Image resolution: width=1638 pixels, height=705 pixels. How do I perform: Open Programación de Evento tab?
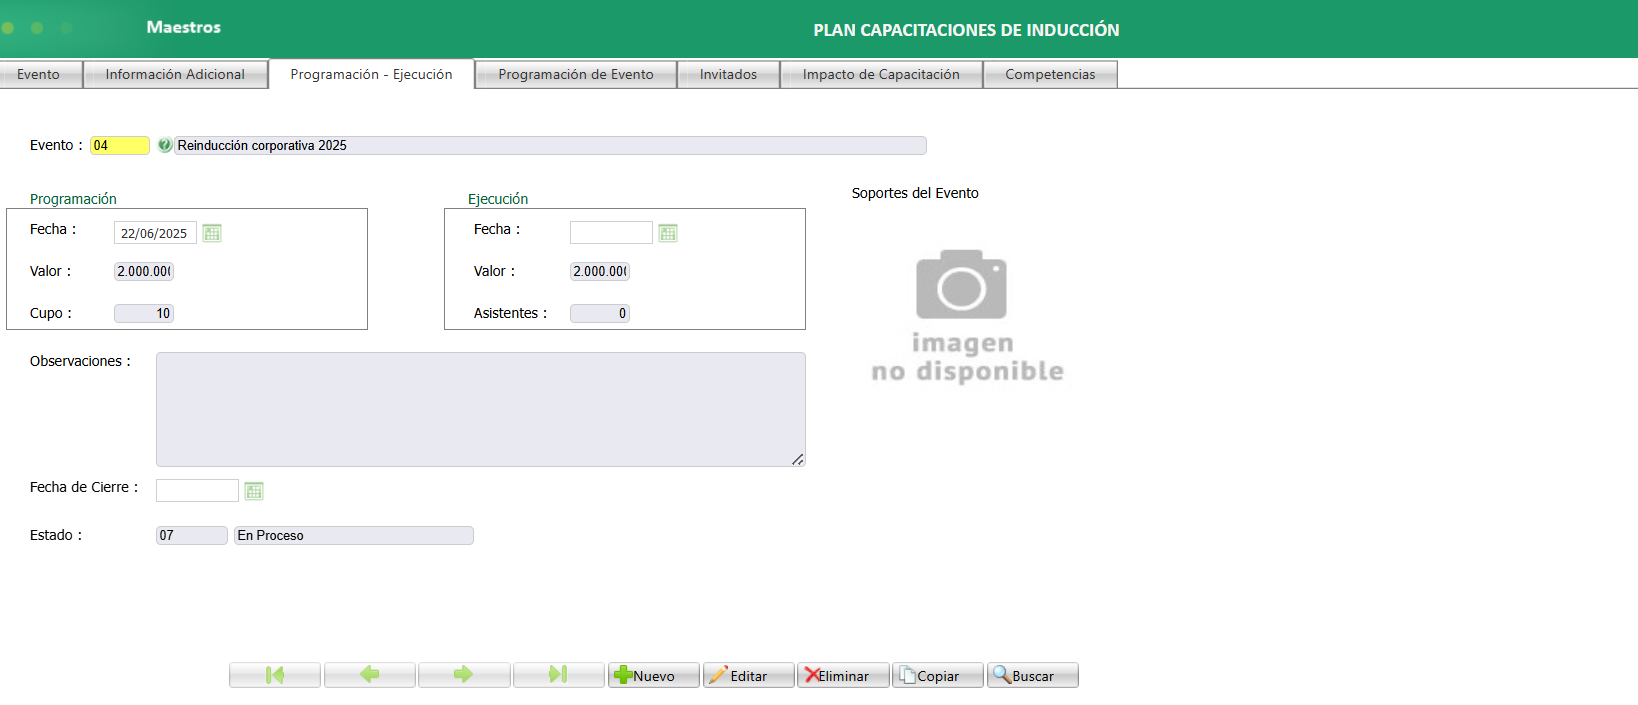(x=576, y=75)
